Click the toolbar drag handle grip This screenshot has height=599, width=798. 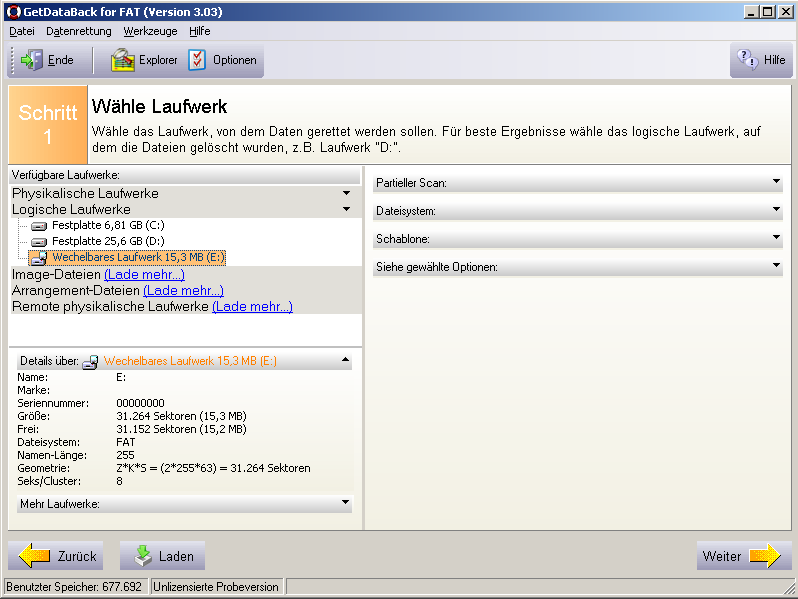click(x=13, y=60)
